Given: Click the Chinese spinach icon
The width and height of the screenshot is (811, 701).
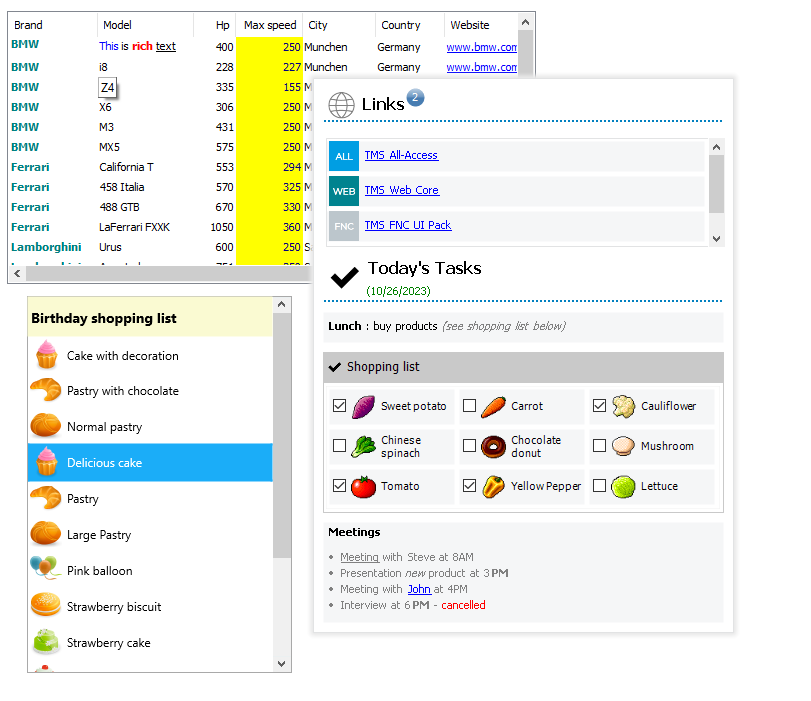Looking at the screenshot, I should point(364,446).
